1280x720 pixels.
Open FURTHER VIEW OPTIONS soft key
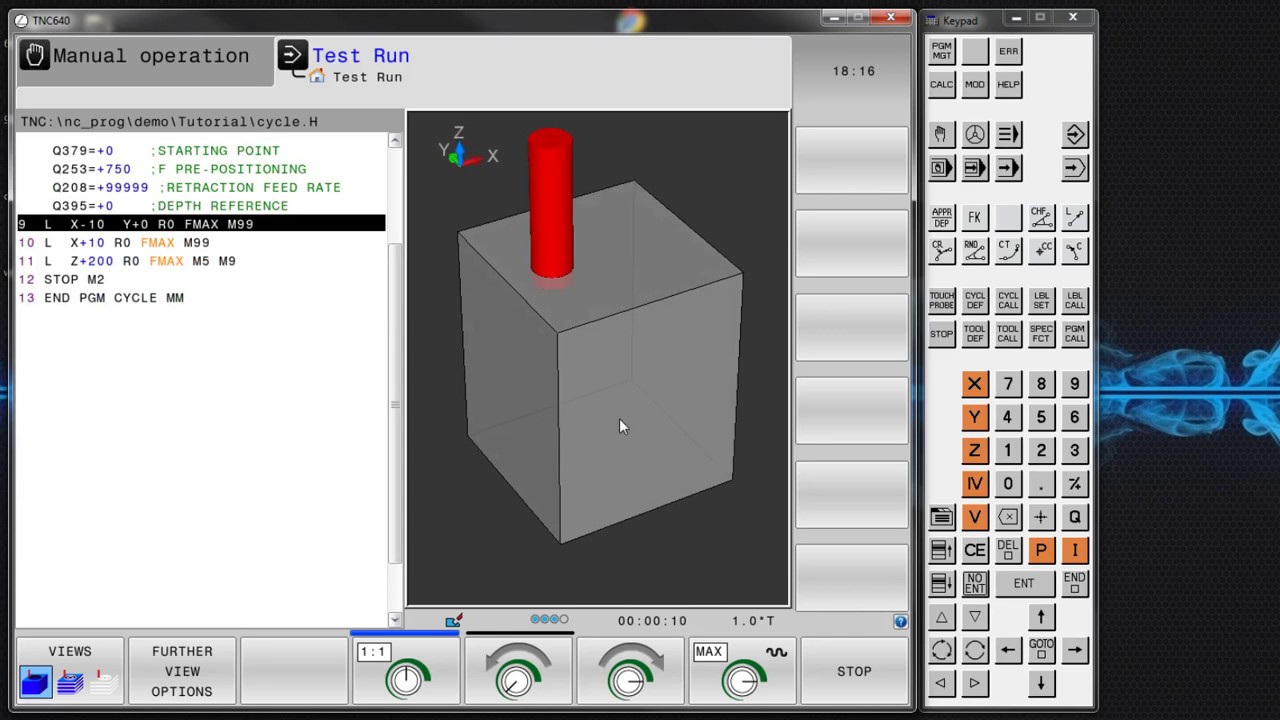click(x=182, y=671)
